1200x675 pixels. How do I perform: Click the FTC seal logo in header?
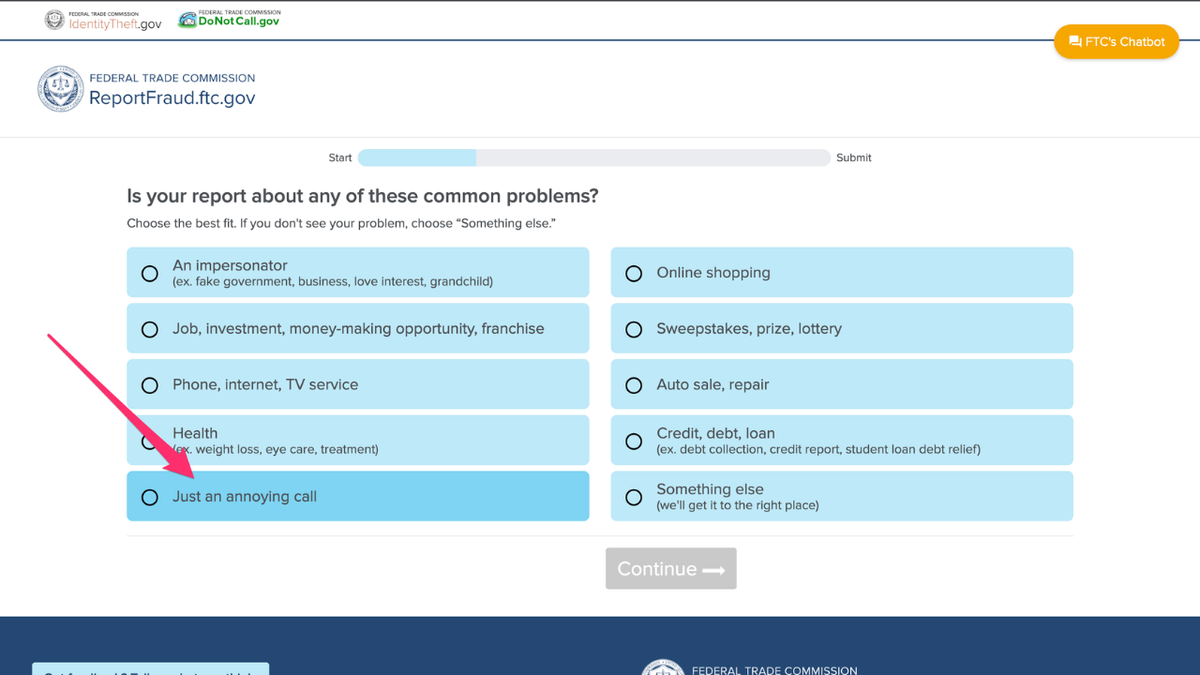[x=60, y=89]
